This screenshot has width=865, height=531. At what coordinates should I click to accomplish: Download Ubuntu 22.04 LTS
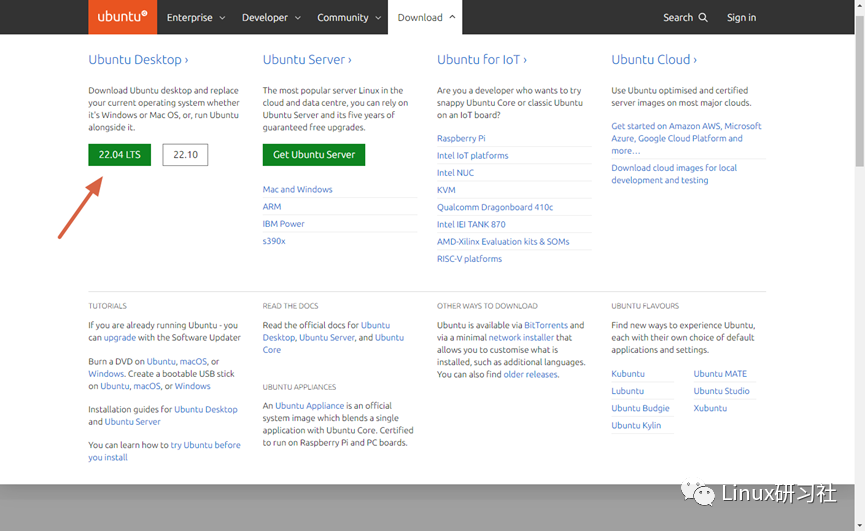coord(120,154)
